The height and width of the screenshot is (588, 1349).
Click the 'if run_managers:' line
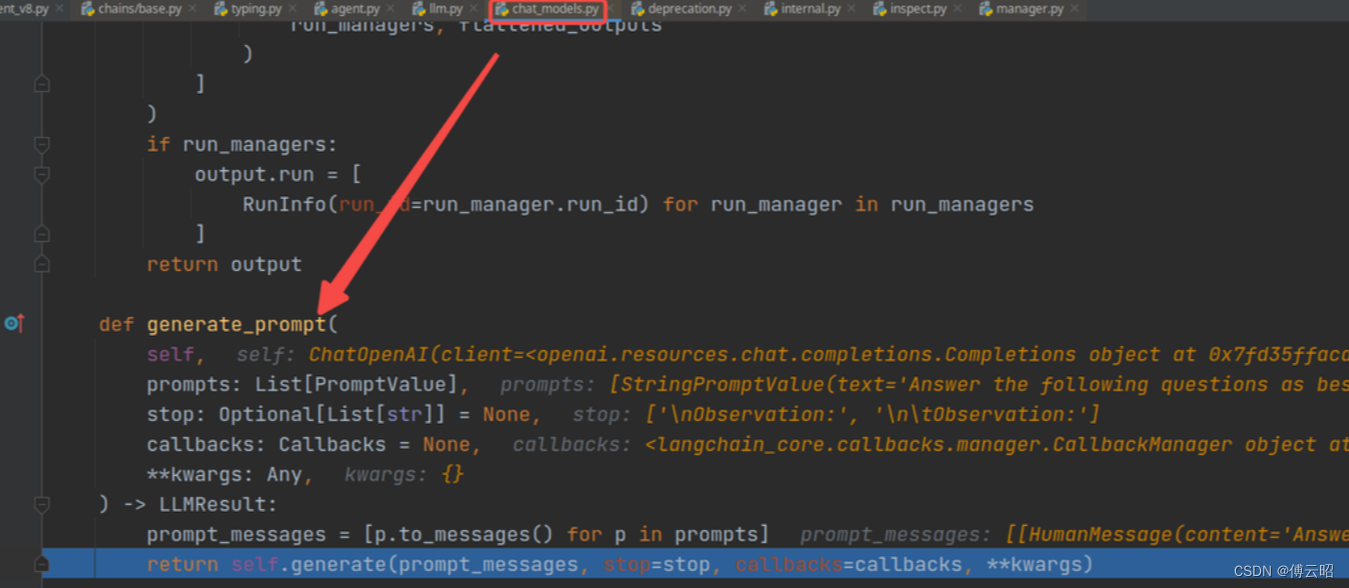[x=242, y=144]
